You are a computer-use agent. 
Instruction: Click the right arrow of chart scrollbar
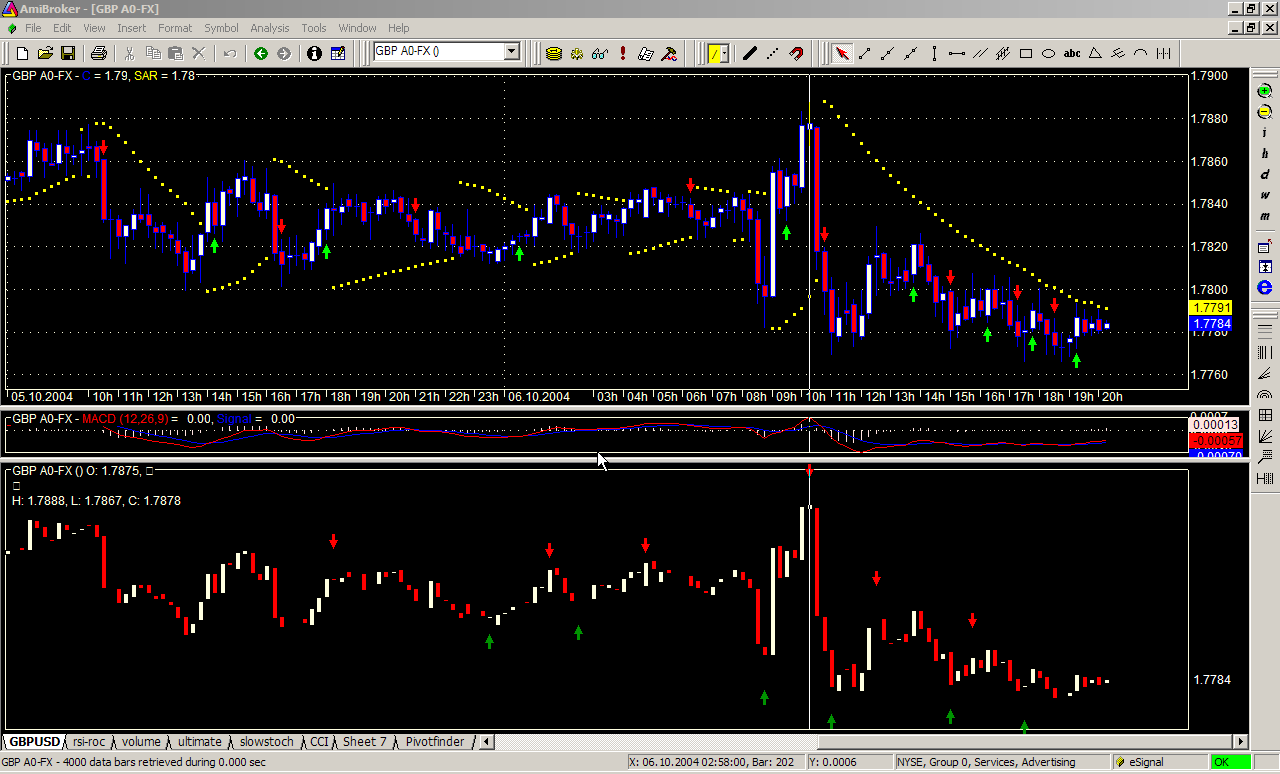click(x=1241, y=742)
